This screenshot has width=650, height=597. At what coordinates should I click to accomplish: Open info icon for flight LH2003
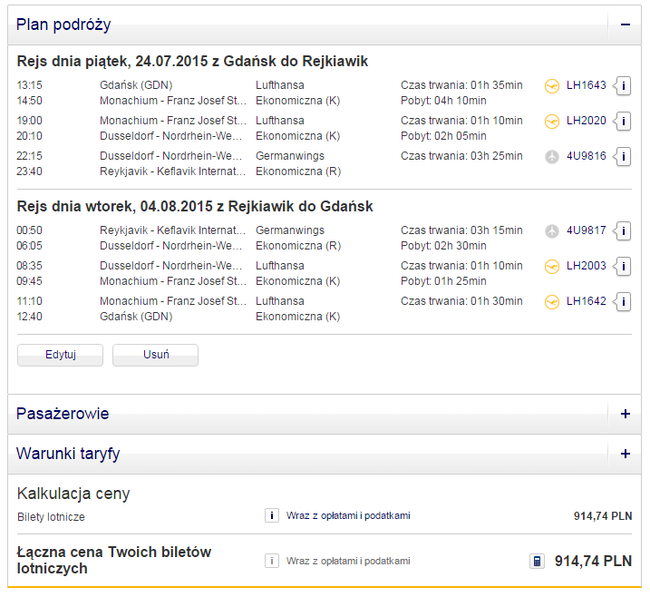(x=622, y=267)
